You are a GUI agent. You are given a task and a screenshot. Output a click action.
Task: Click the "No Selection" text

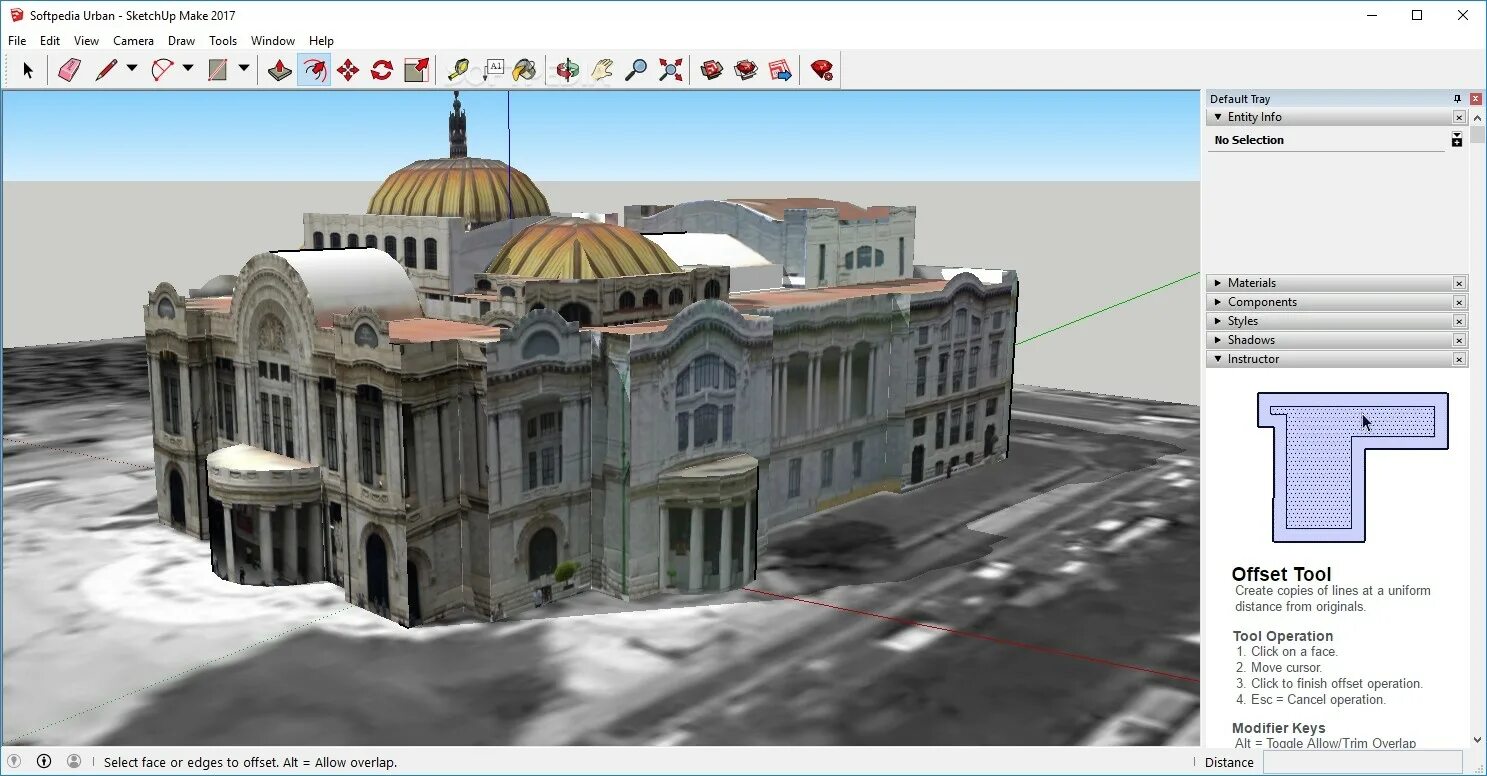click(1249, 140)
